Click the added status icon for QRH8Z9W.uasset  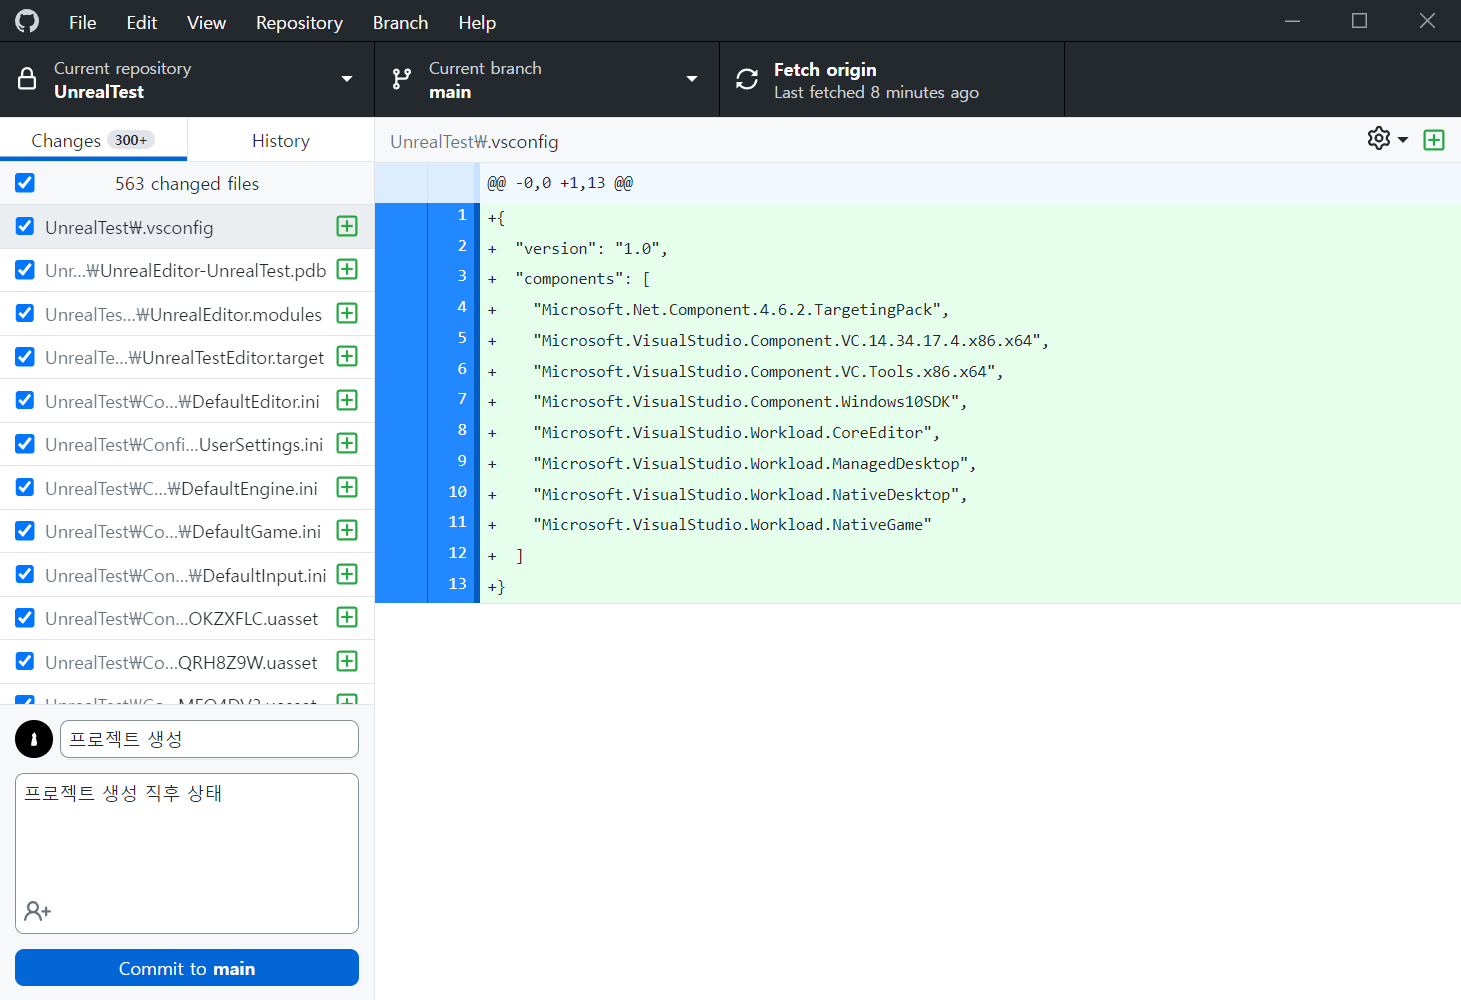coord(347,661)
